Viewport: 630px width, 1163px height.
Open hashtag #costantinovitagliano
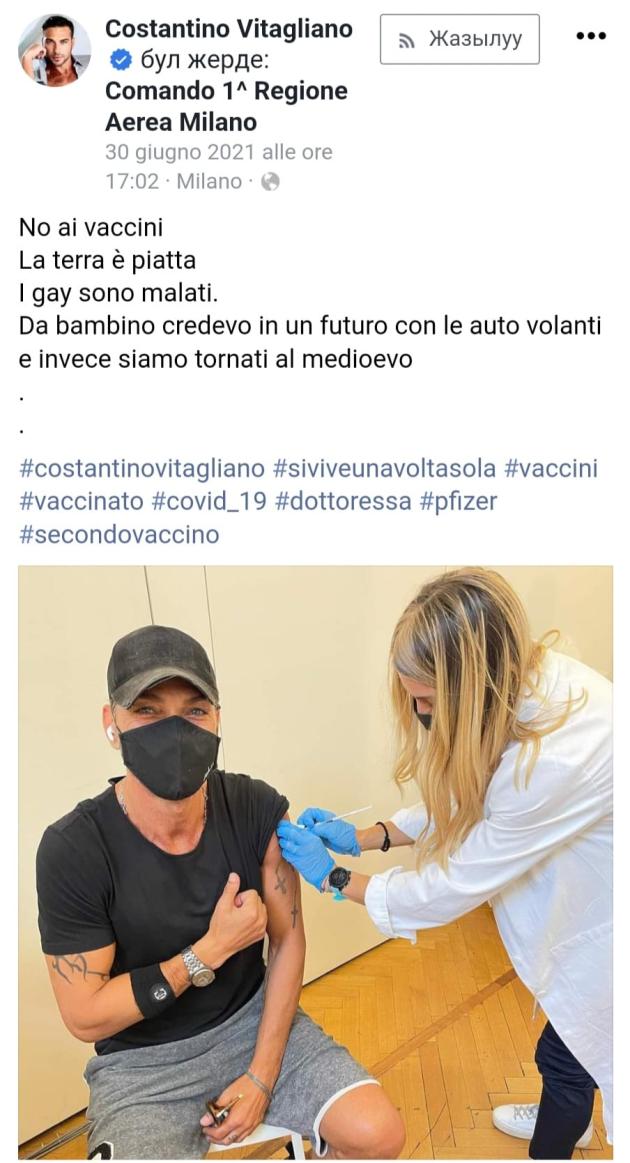pos(142,469)
